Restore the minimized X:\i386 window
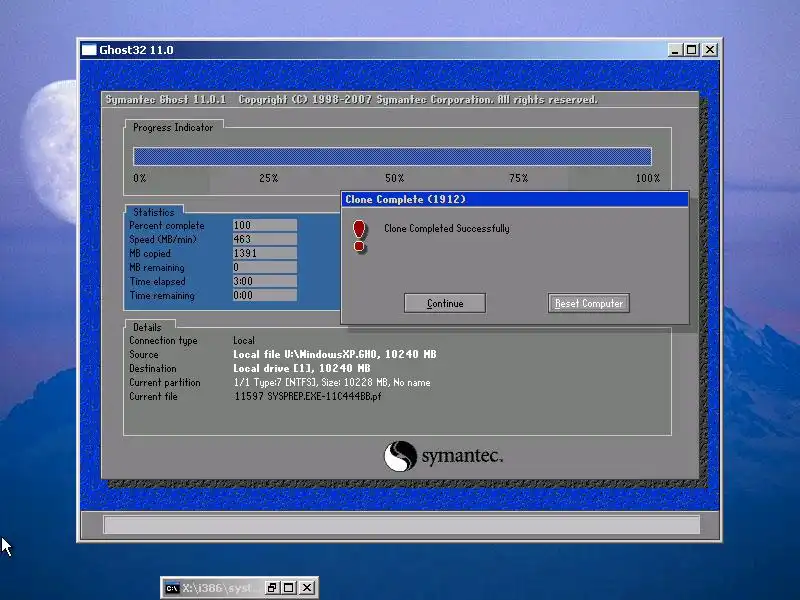 272,588
